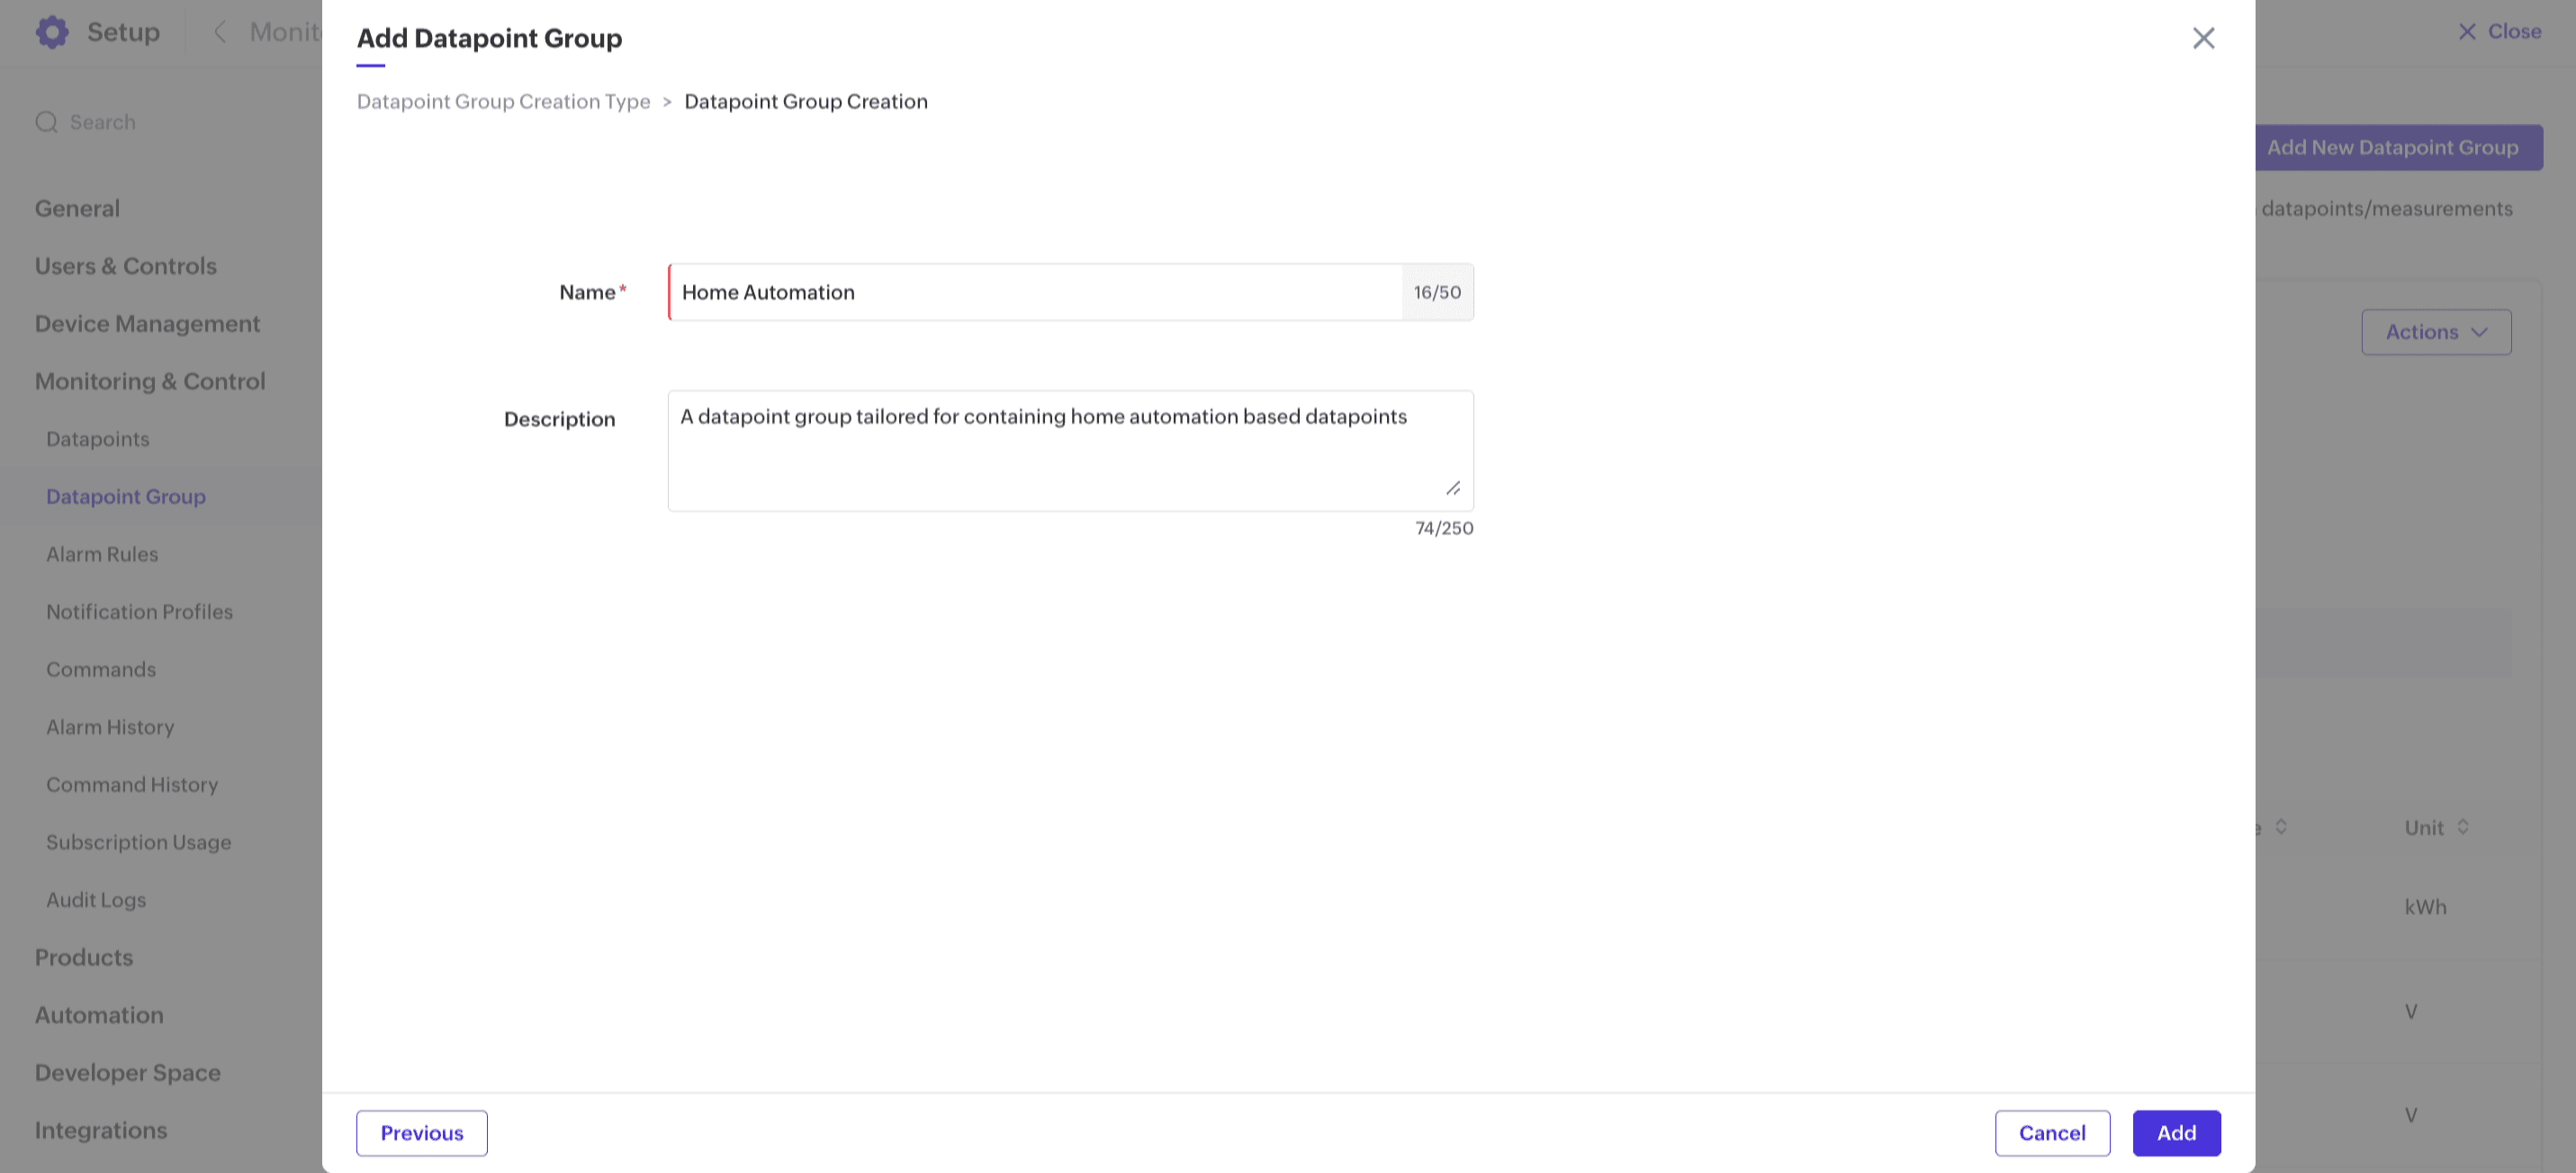This screenshot has height=1173, width=2576.
Task: Go back with the Previous button
Action: [x=421, y=1133]
